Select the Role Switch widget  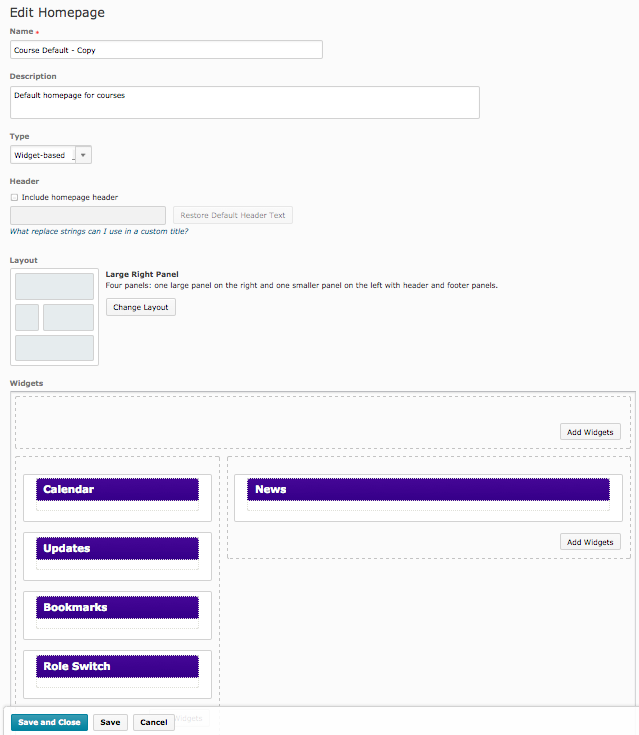click(x=117, y=667)
